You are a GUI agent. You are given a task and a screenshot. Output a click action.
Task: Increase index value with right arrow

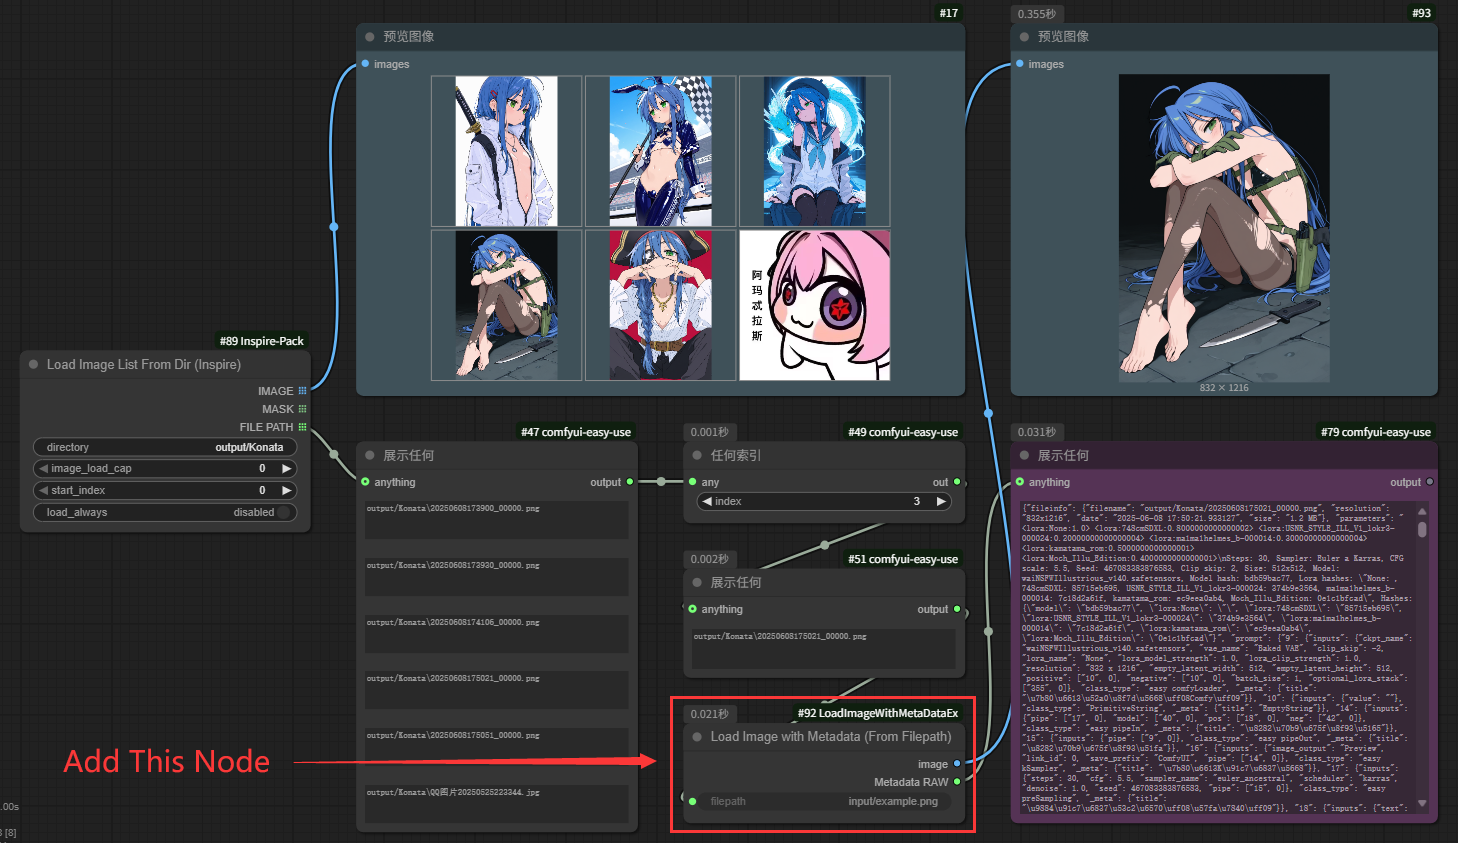940,501
